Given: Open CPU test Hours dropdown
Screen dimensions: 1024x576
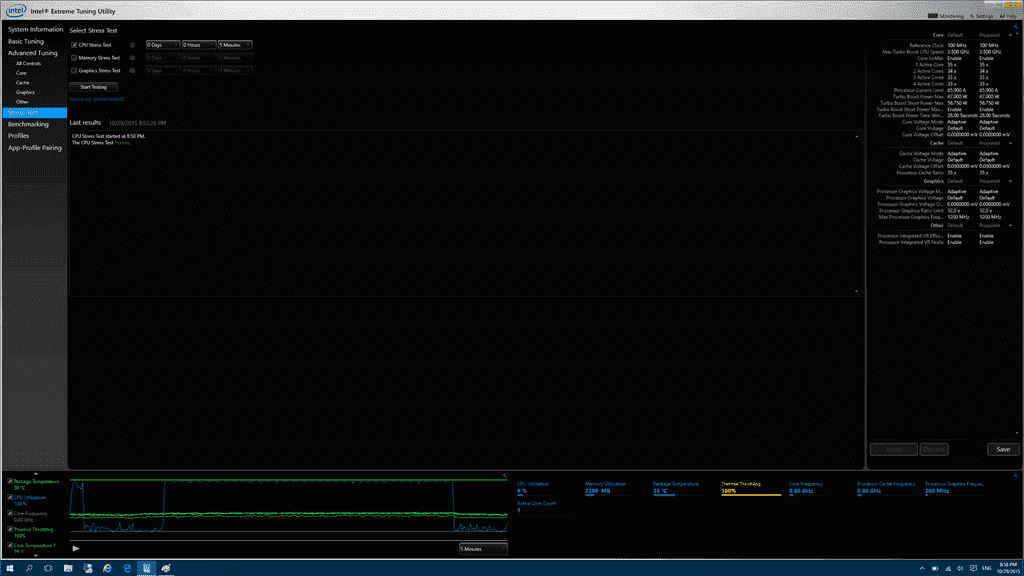Looking at the screenshot, I should coord(199,45).
